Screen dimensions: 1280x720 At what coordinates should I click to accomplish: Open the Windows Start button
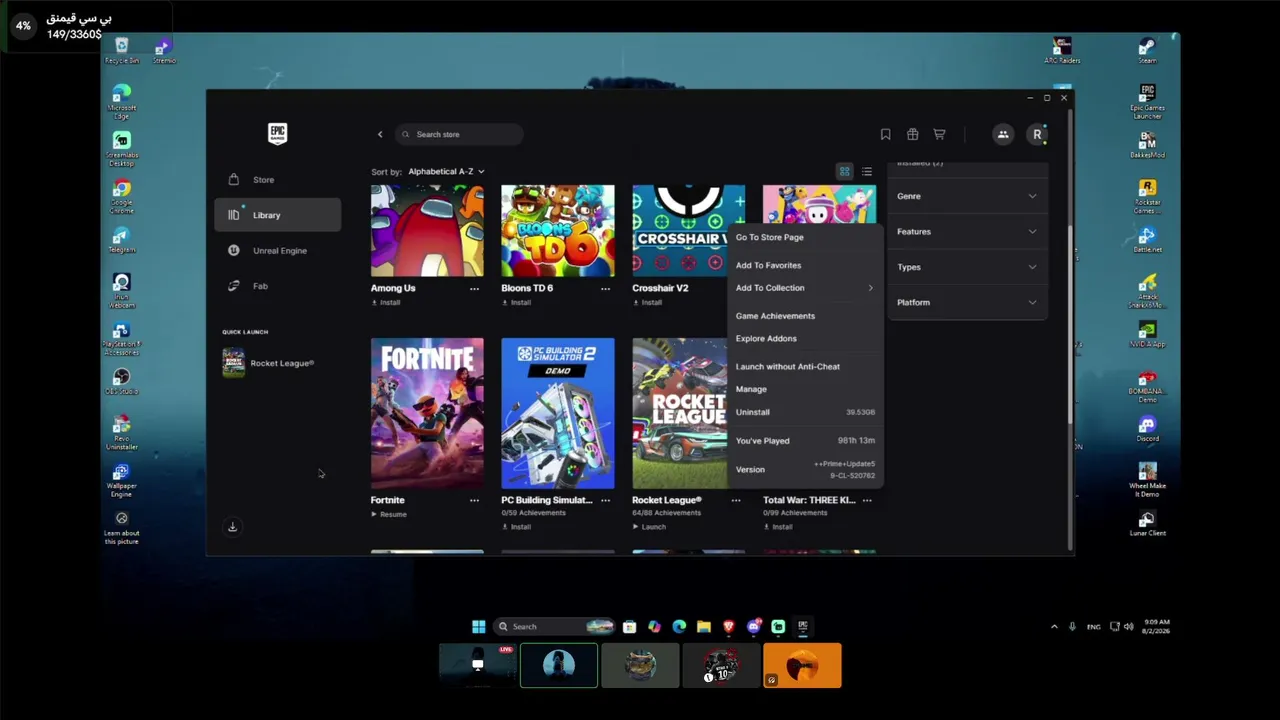pyautogui.click(x=478, y=627)
